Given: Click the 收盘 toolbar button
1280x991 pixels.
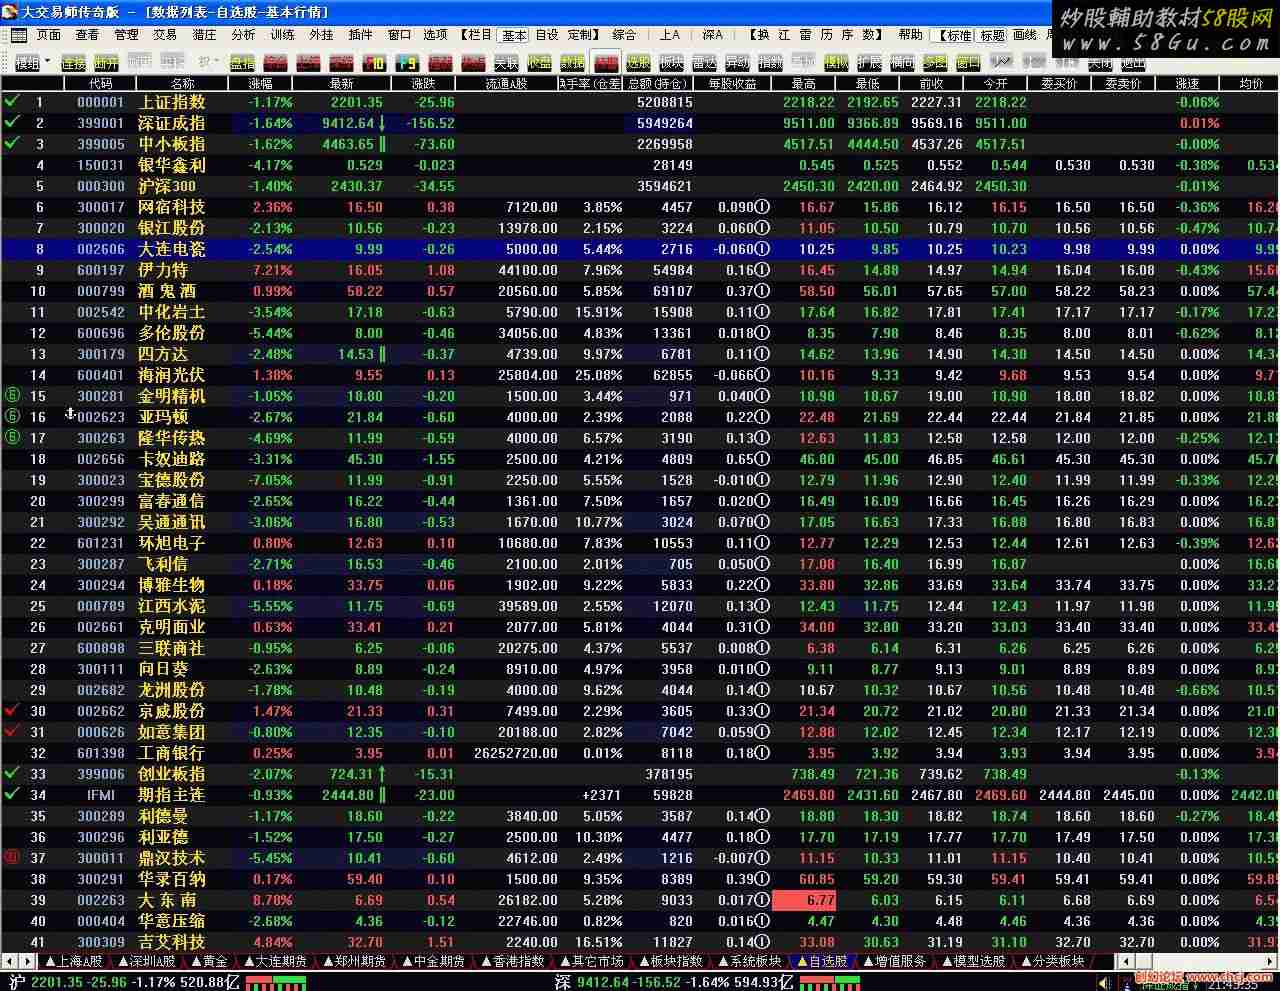Looking at the screenshot, I should pyautogui.click(x=539, y=63).
